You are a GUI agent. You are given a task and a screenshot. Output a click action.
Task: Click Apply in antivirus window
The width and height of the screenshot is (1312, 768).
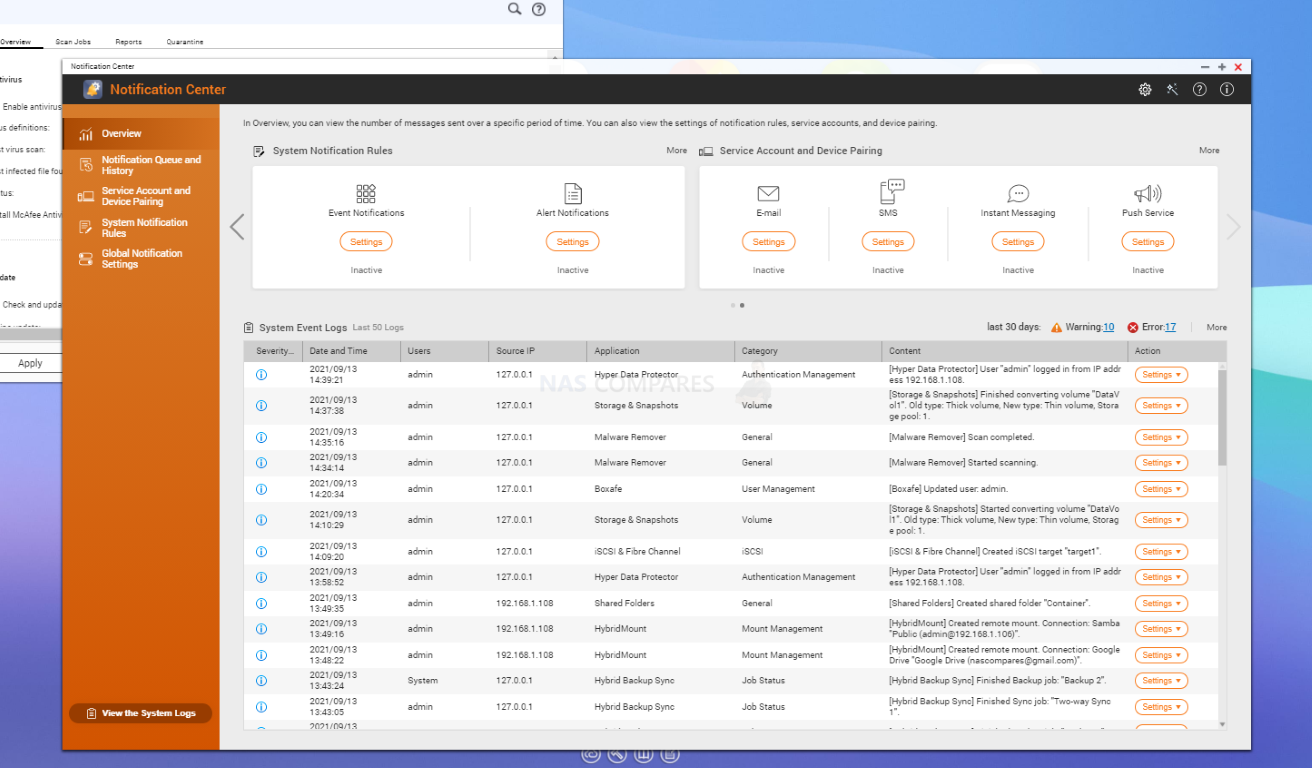click(30, 363)
